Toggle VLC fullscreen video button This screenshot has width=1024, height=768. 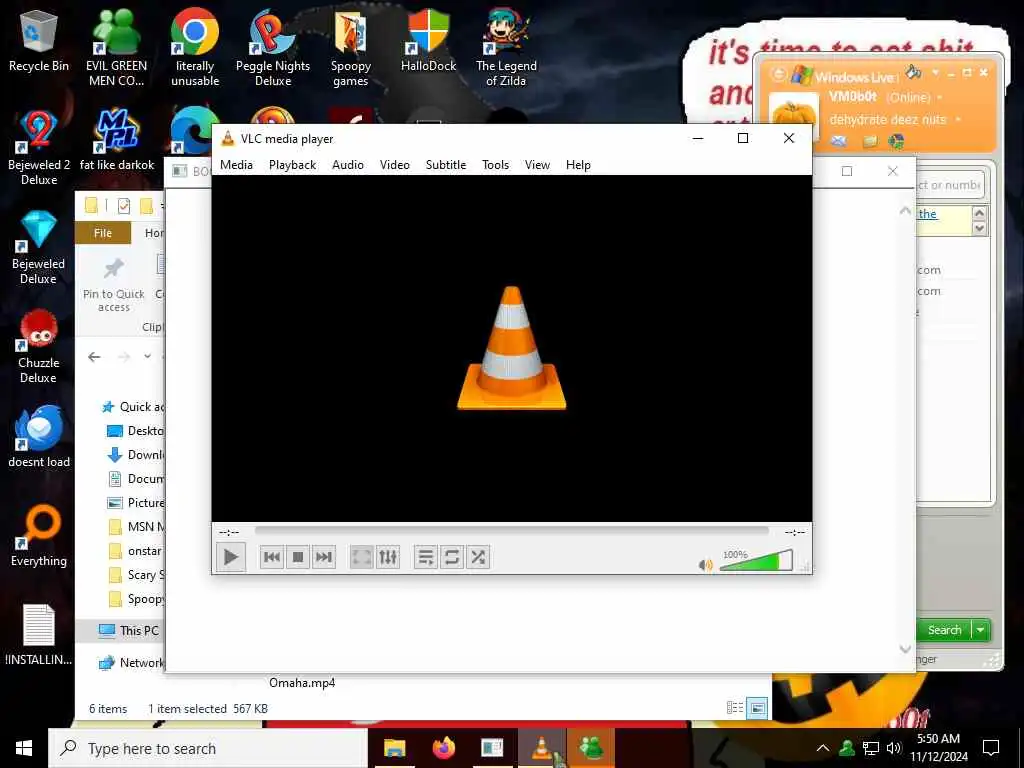(362, 557)
